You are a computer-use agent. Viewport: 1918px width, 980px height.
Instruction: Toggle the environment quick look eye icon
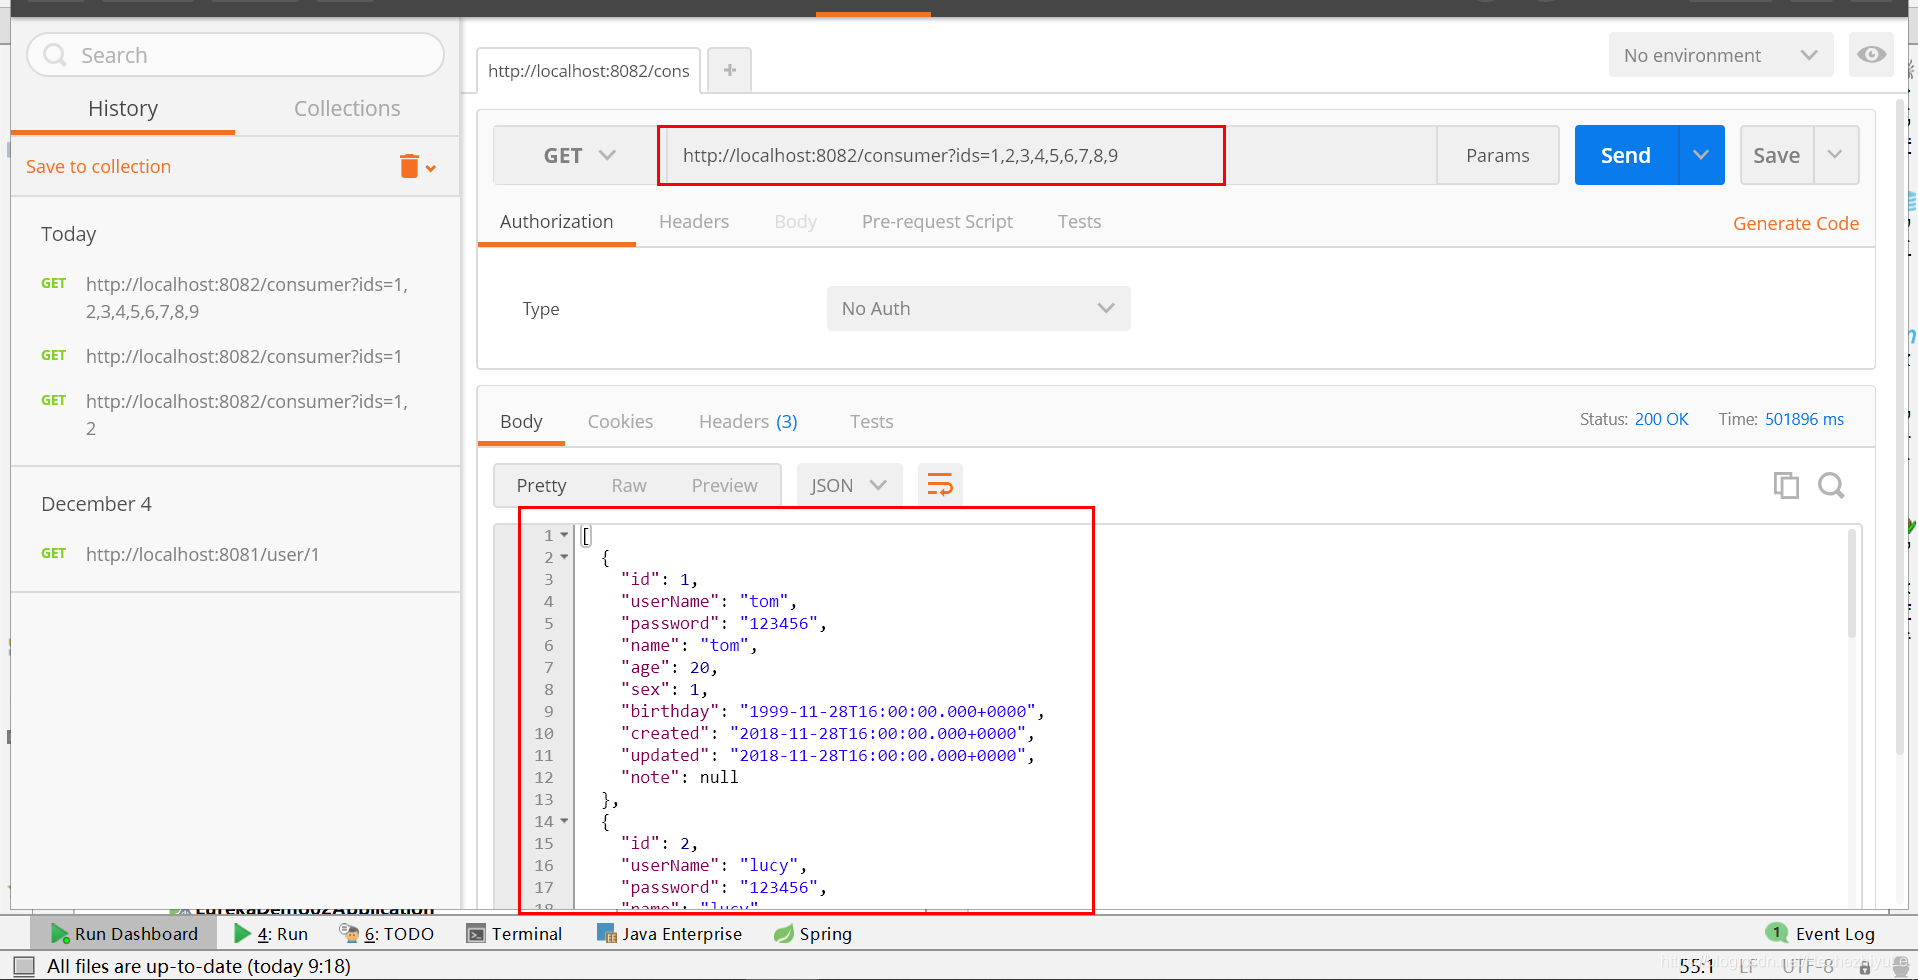coord(1871,55)
